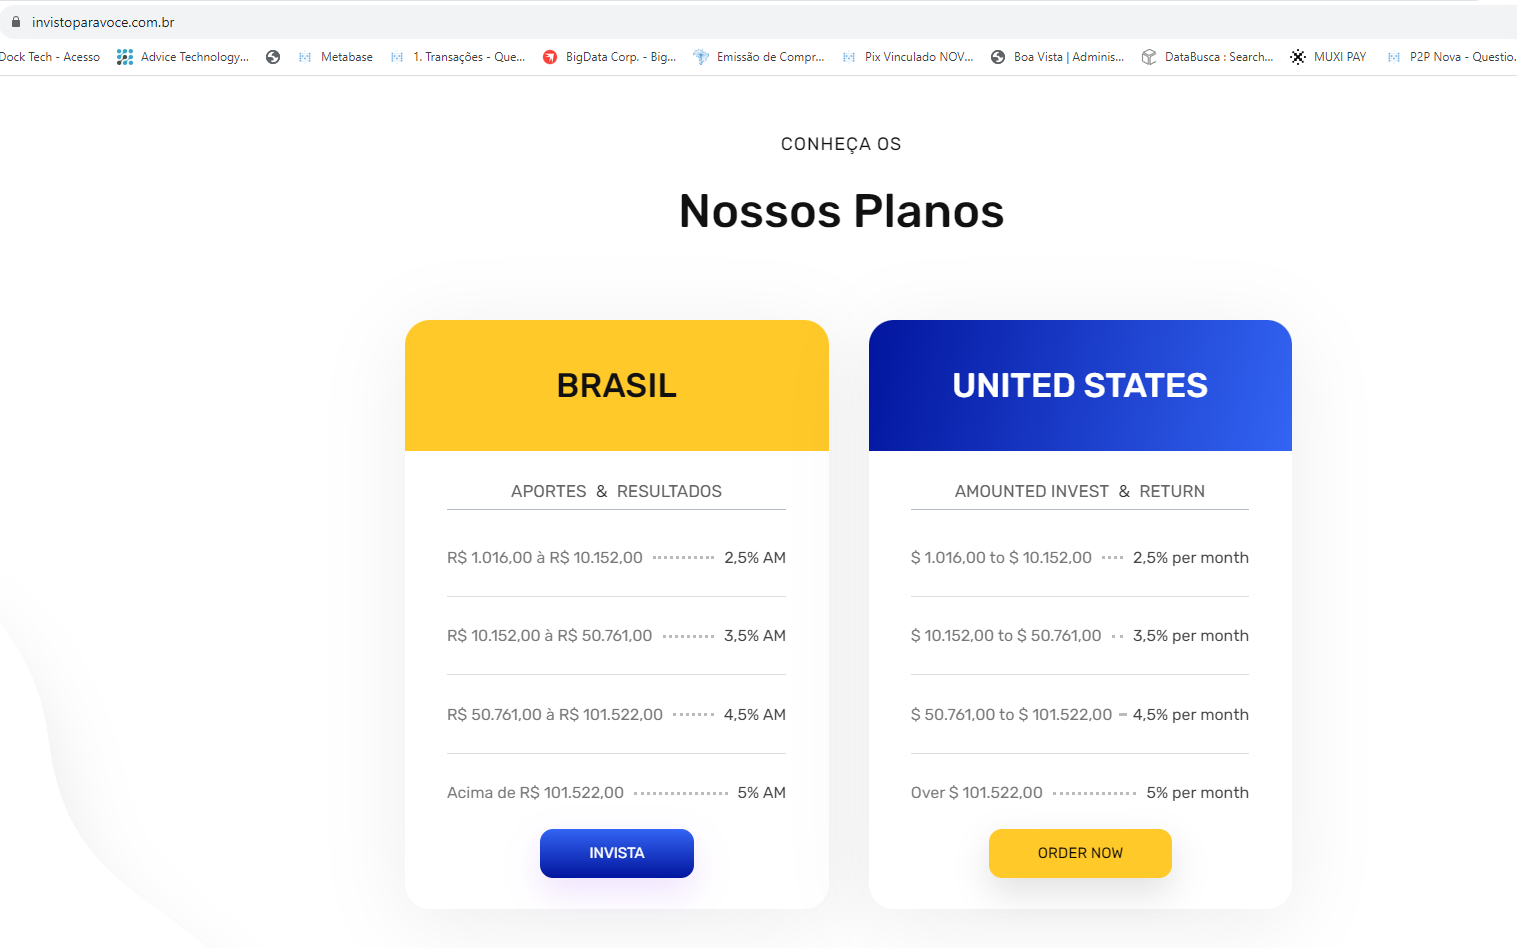Select the blue UNITED STATES plan header
Image resolution: width=1517 pixels, height=948 pixels.
tap(1080, 385)
